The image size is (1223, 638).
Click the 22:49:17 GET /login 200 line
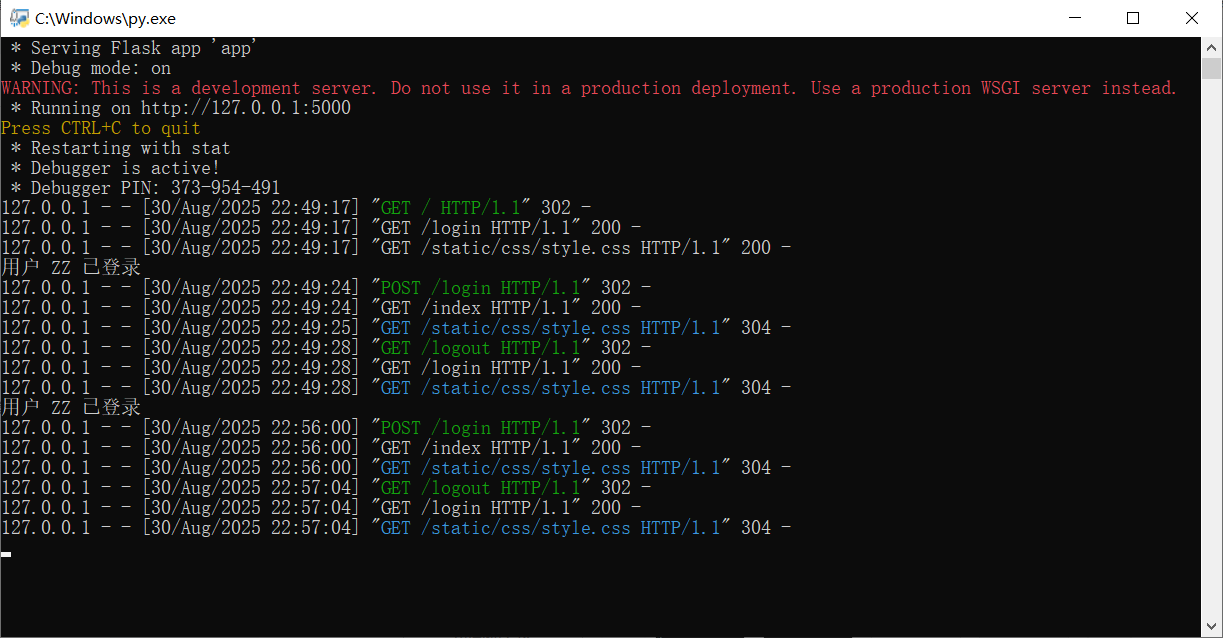click(321, 228)
